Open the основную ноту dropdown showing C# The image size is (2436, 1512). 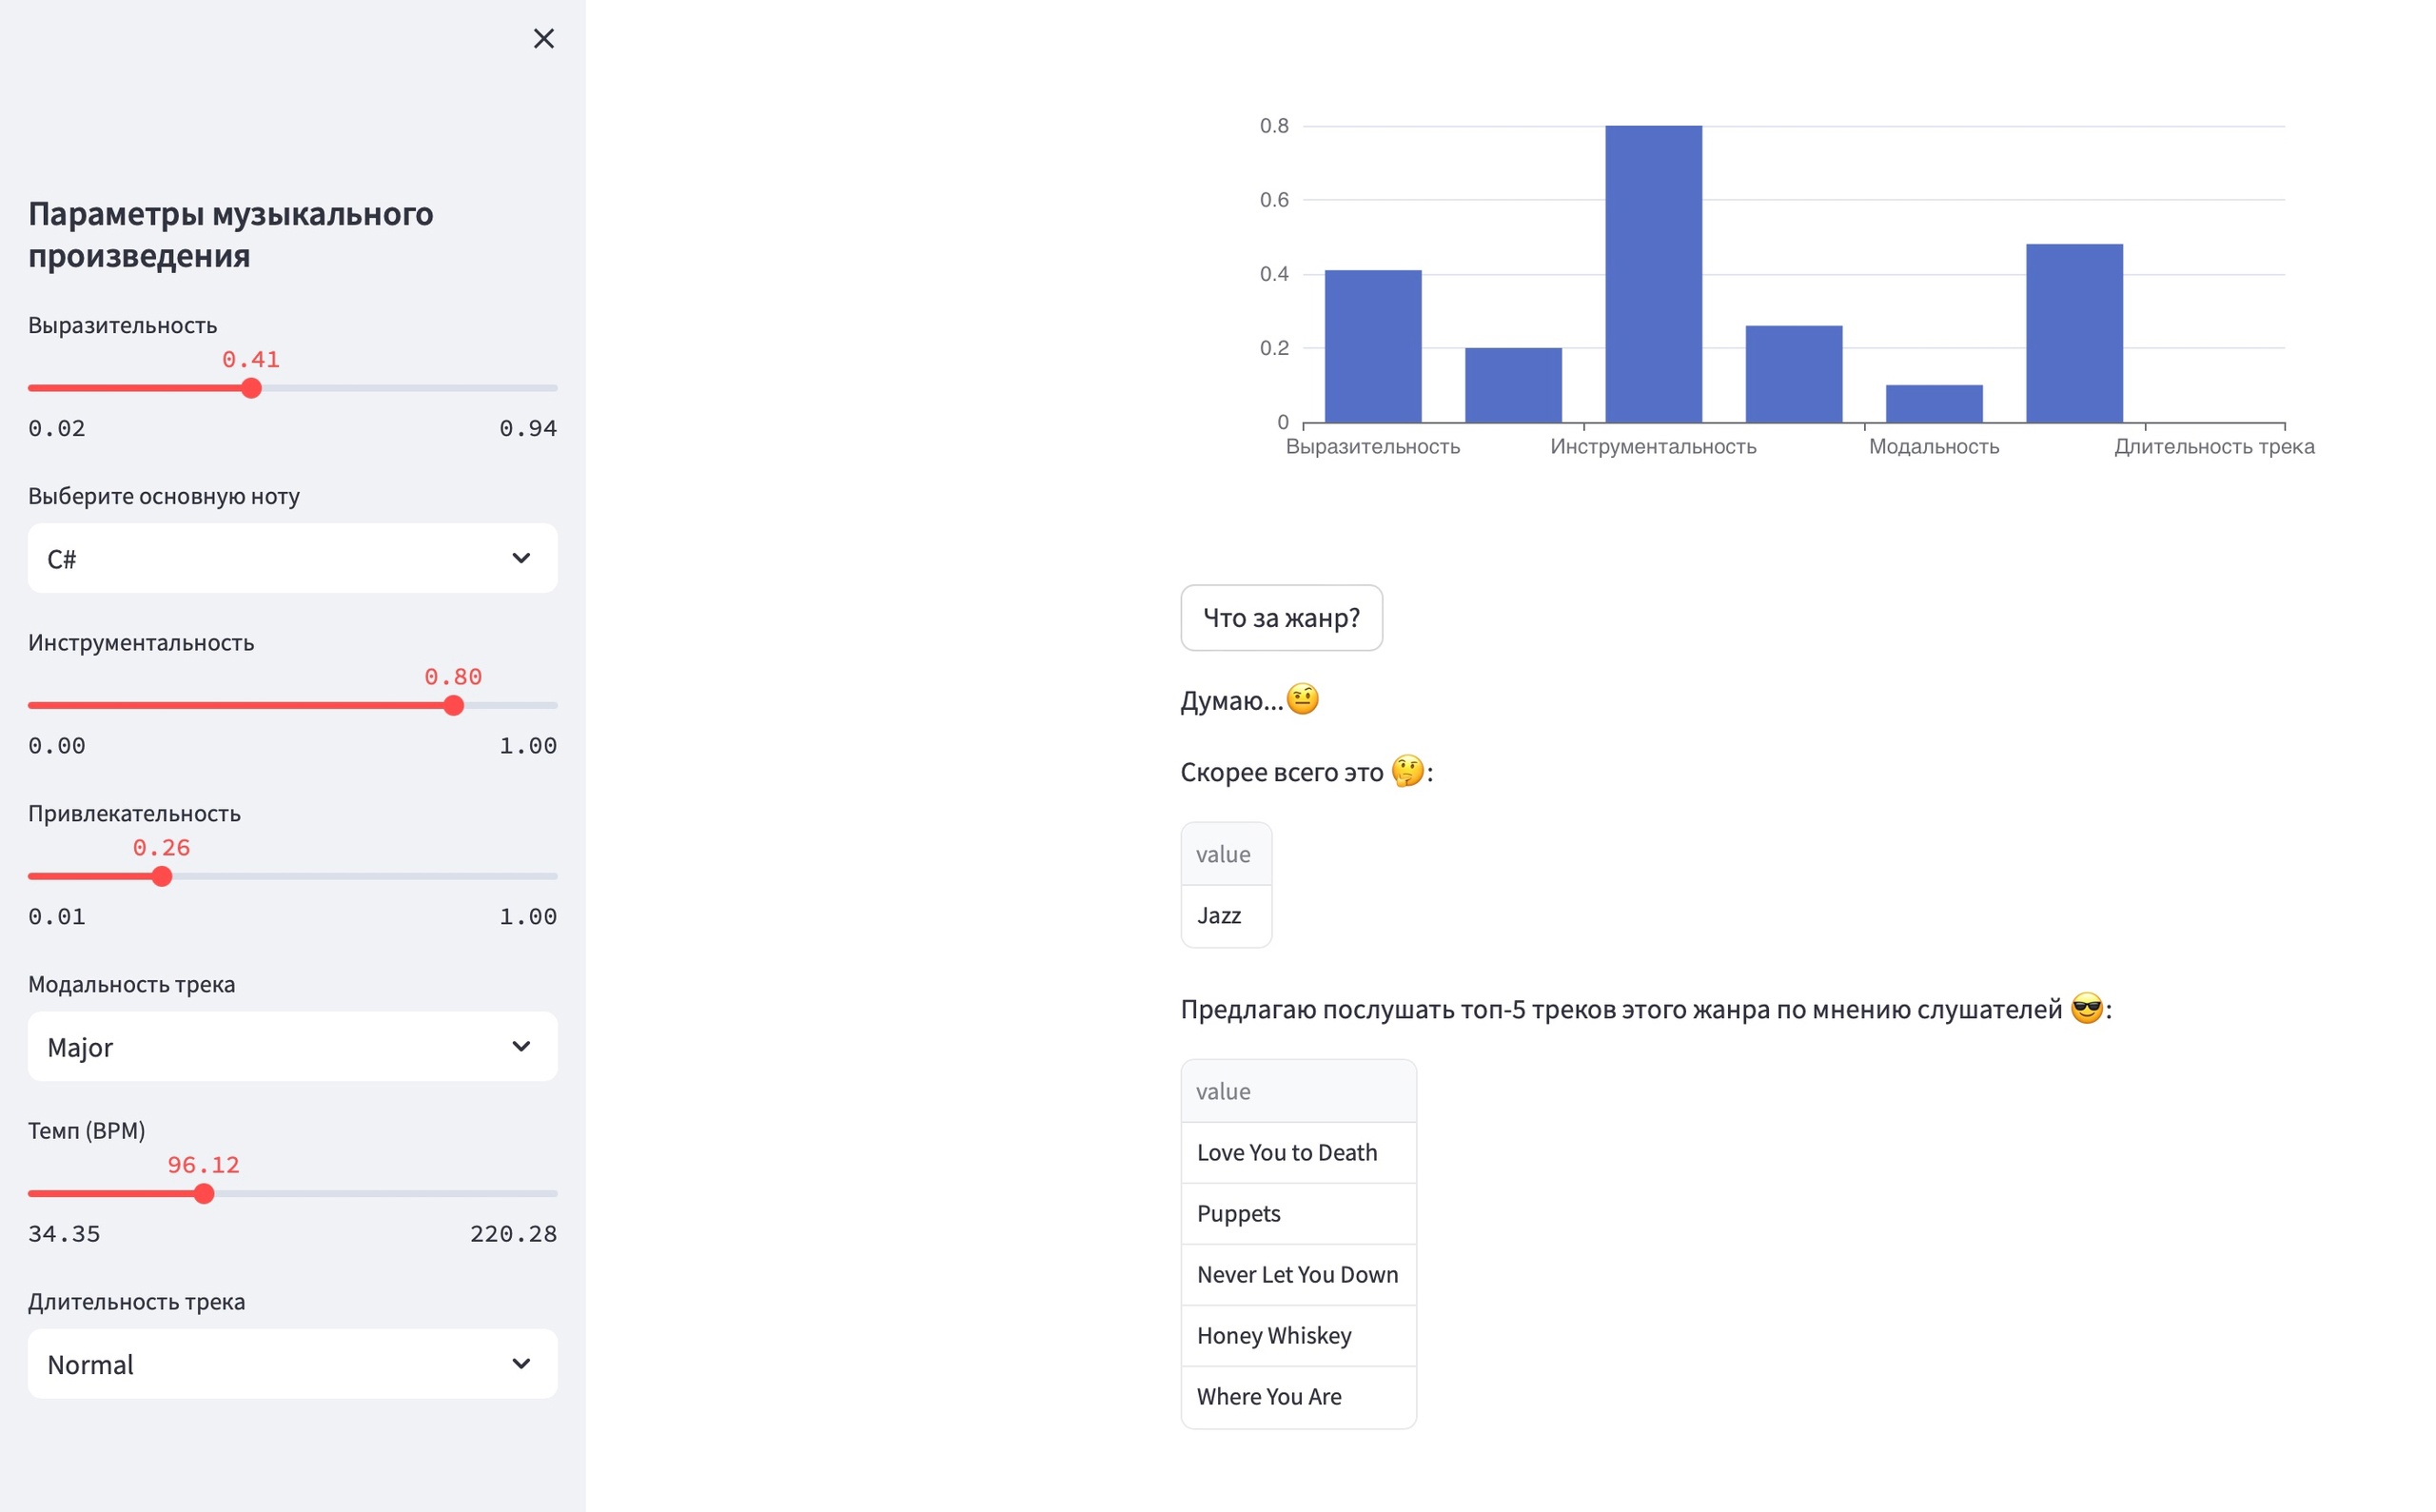point(292,558)
